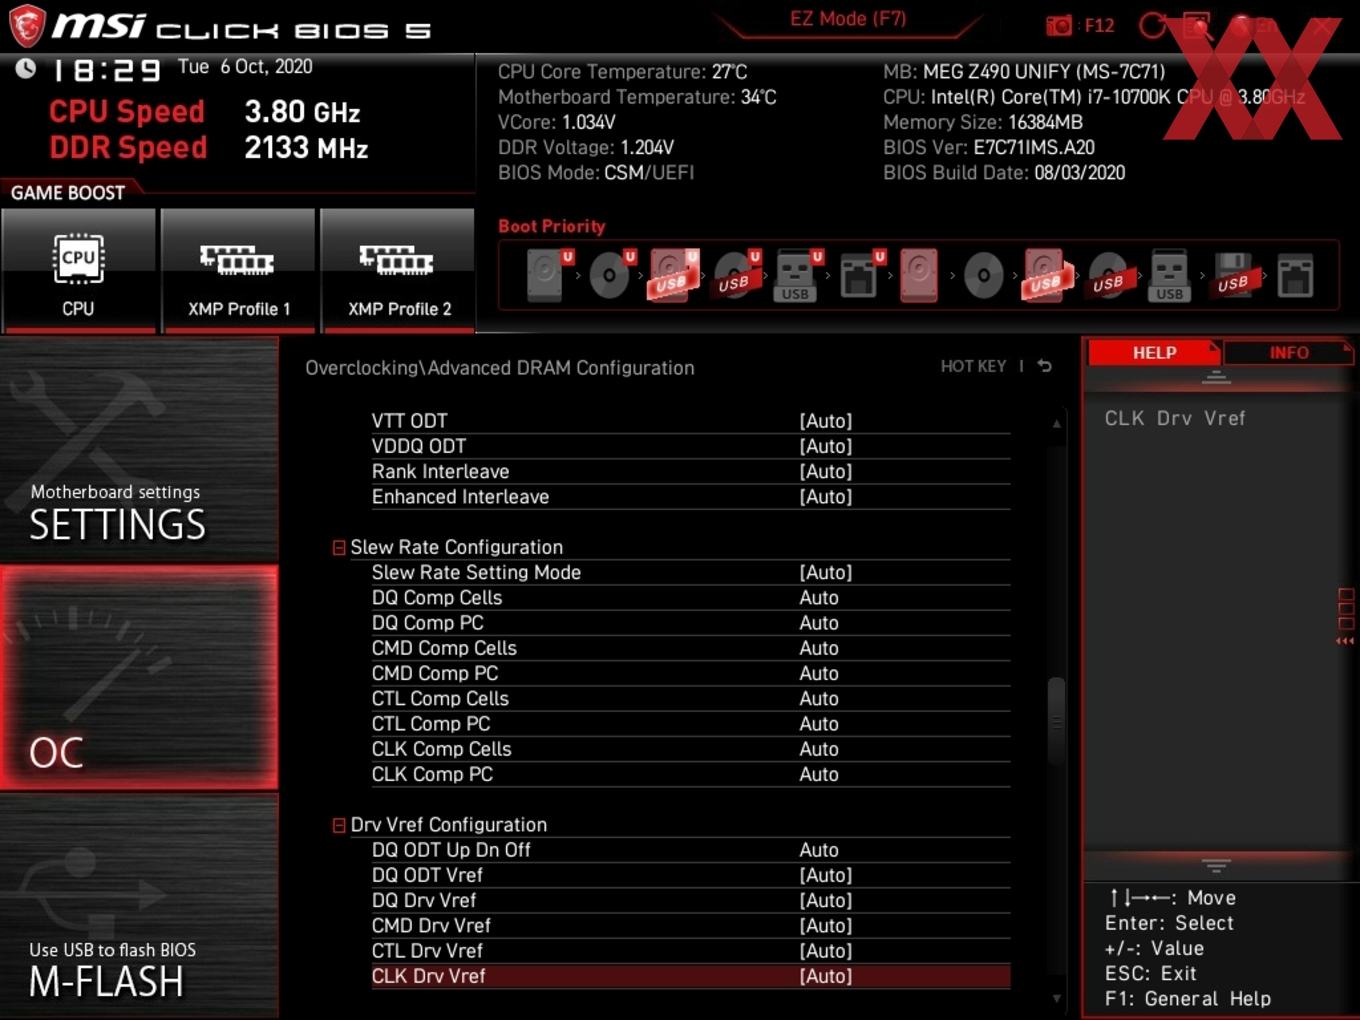Click the top handle of the help panel
Screen dimensions: 1360x1020
click(x=1216, y=377)
